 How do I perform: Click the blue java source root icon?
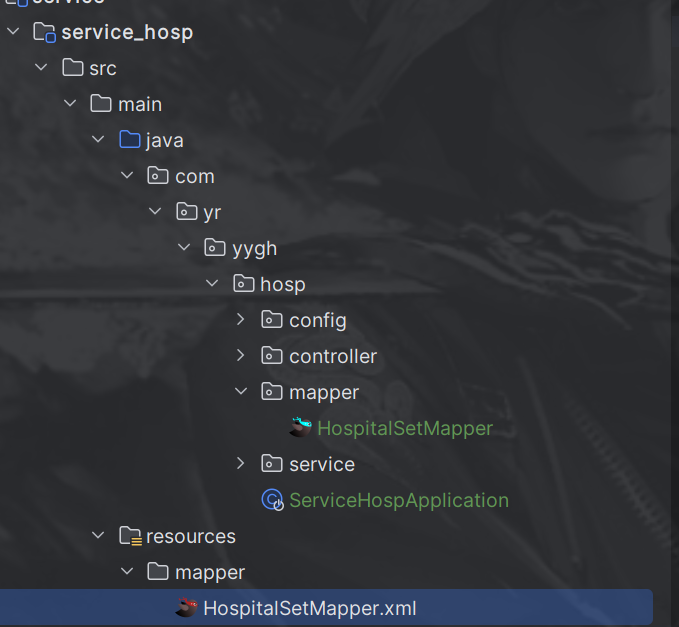(130, 139)
